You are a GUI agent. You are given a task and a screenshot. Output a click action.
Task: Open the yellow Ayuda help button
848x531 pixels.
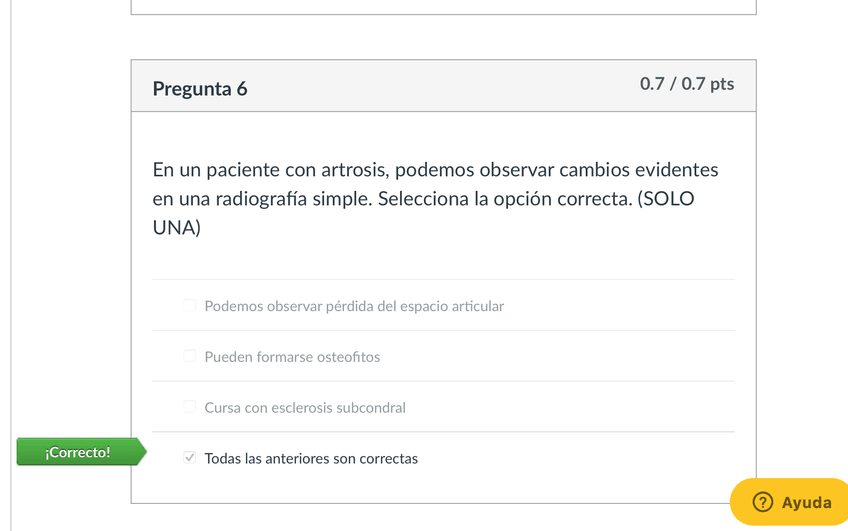tap(790, 502)
